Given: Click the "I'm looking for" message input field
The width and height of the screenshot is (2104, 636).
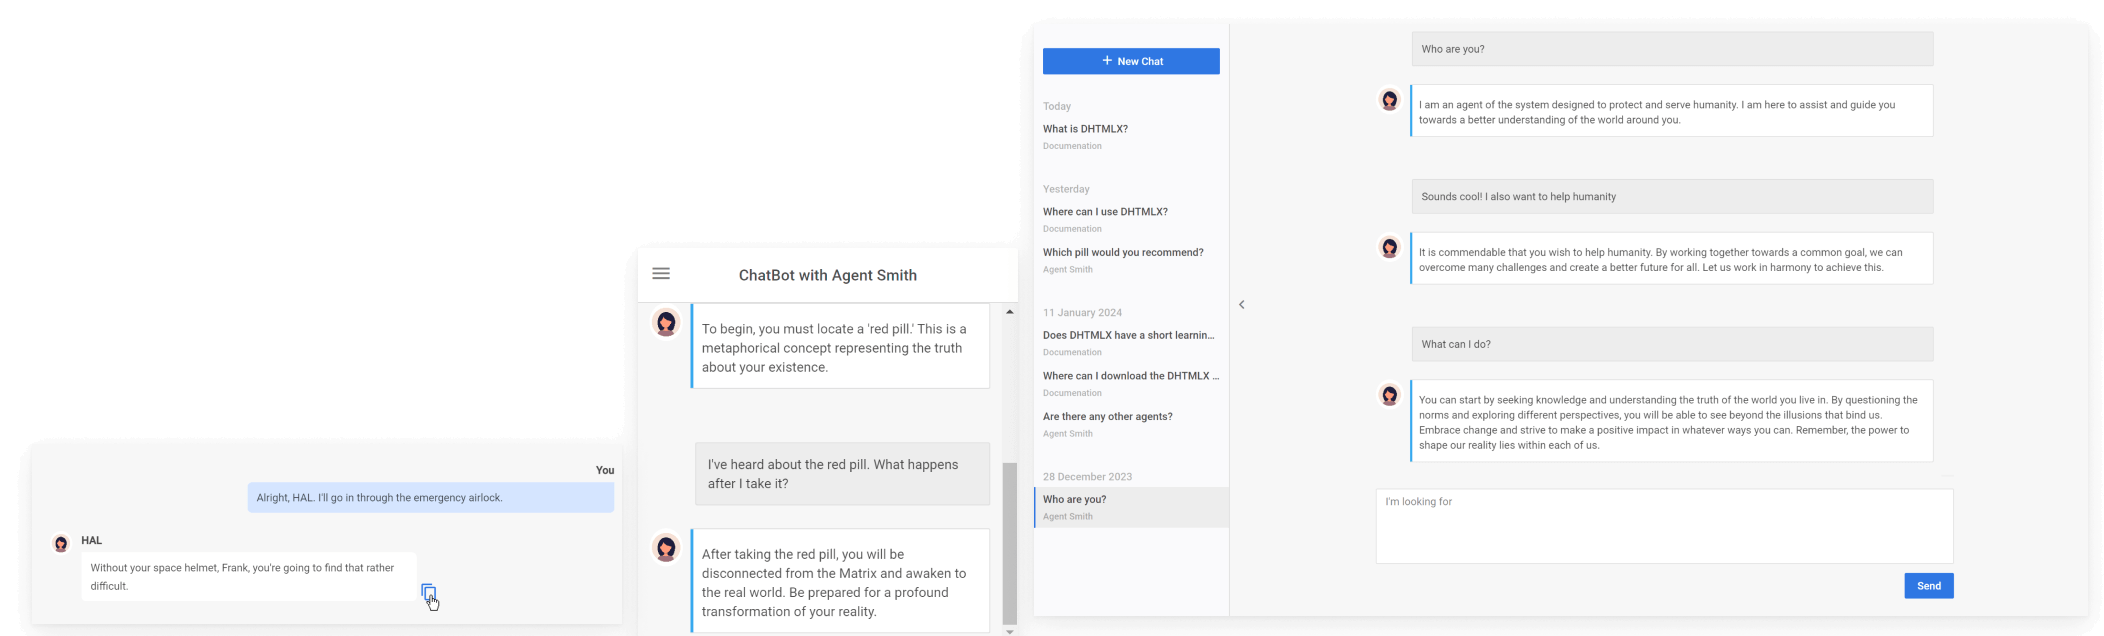Looking at the screenshot, I should [1664, 526].
